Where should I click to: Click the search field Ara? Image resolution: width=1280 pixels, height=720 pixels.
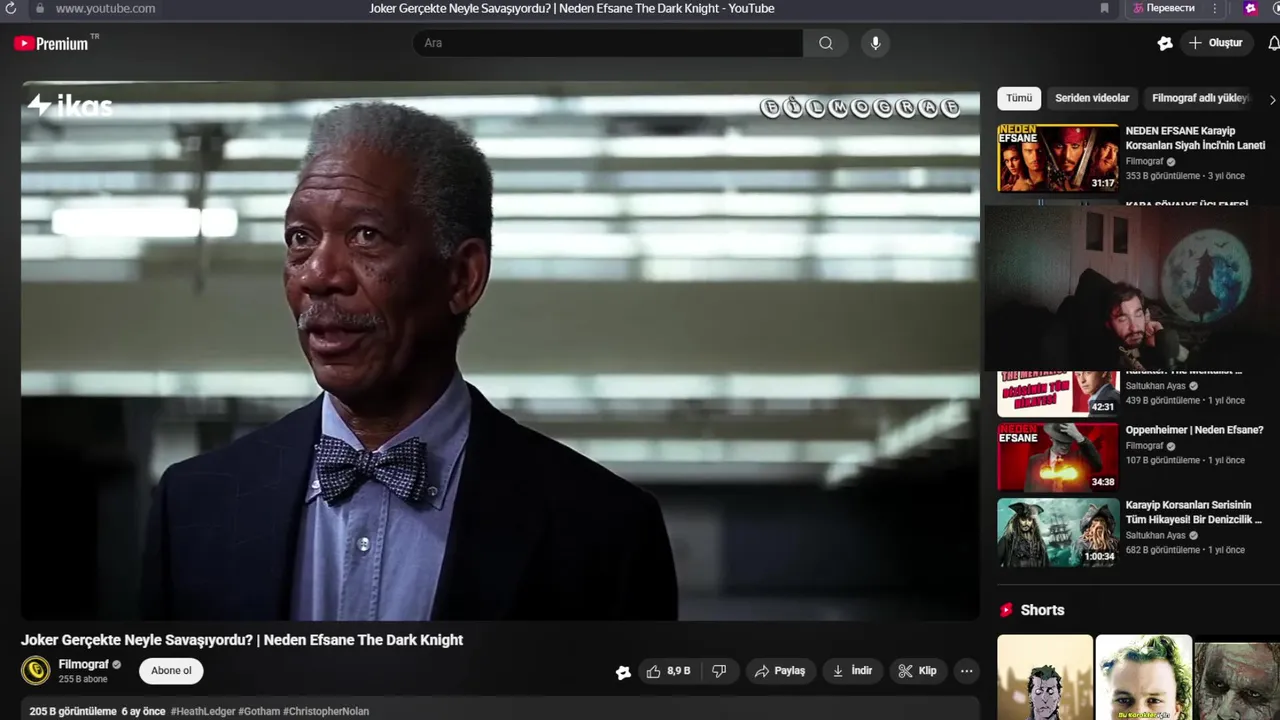click(608, 43)
